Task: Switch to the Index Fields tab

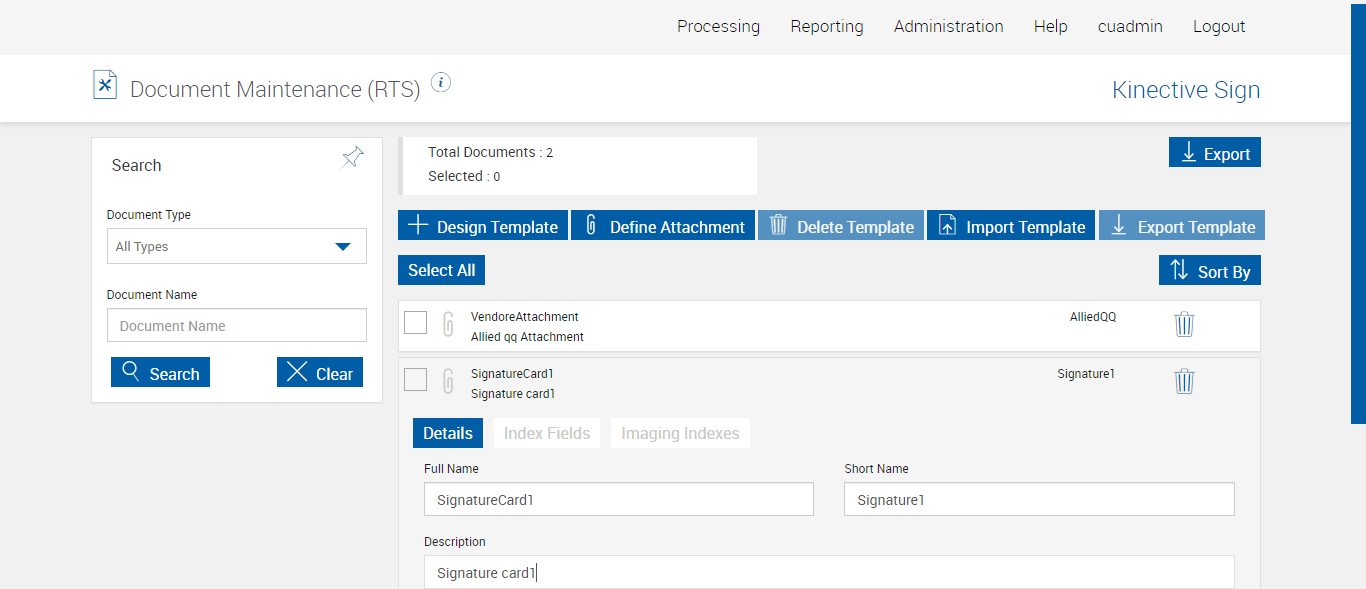Action: point(547,433)
